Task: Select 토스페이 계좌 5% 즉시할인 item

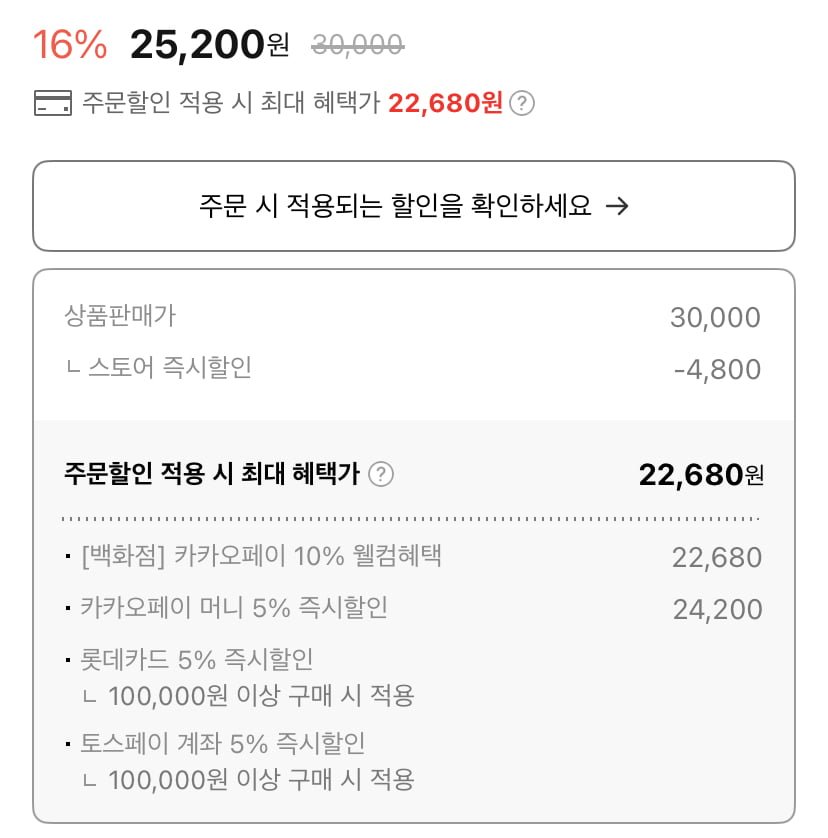Action: 222,744
